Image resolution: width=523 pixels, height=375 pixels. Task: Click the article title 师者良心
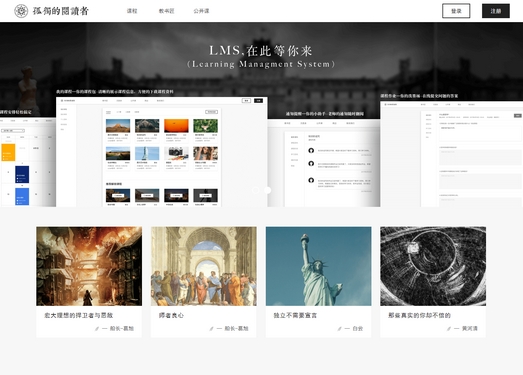pos(171,315)
